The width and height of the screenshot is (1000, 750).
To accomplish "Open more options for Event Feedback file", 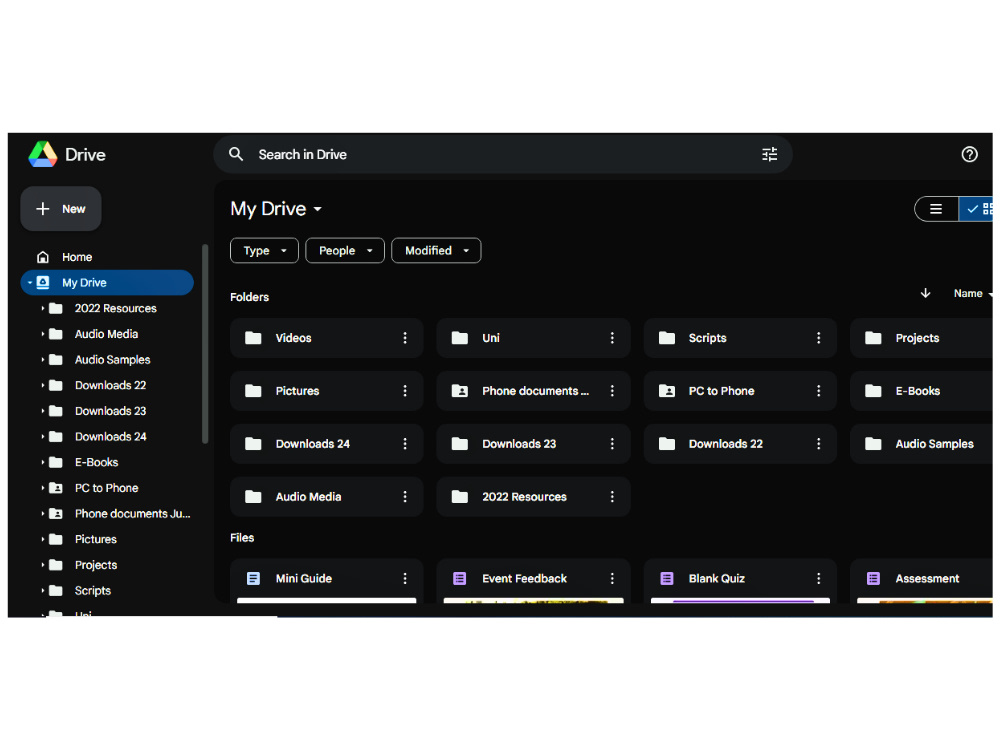I will click(x=612, y=578).
